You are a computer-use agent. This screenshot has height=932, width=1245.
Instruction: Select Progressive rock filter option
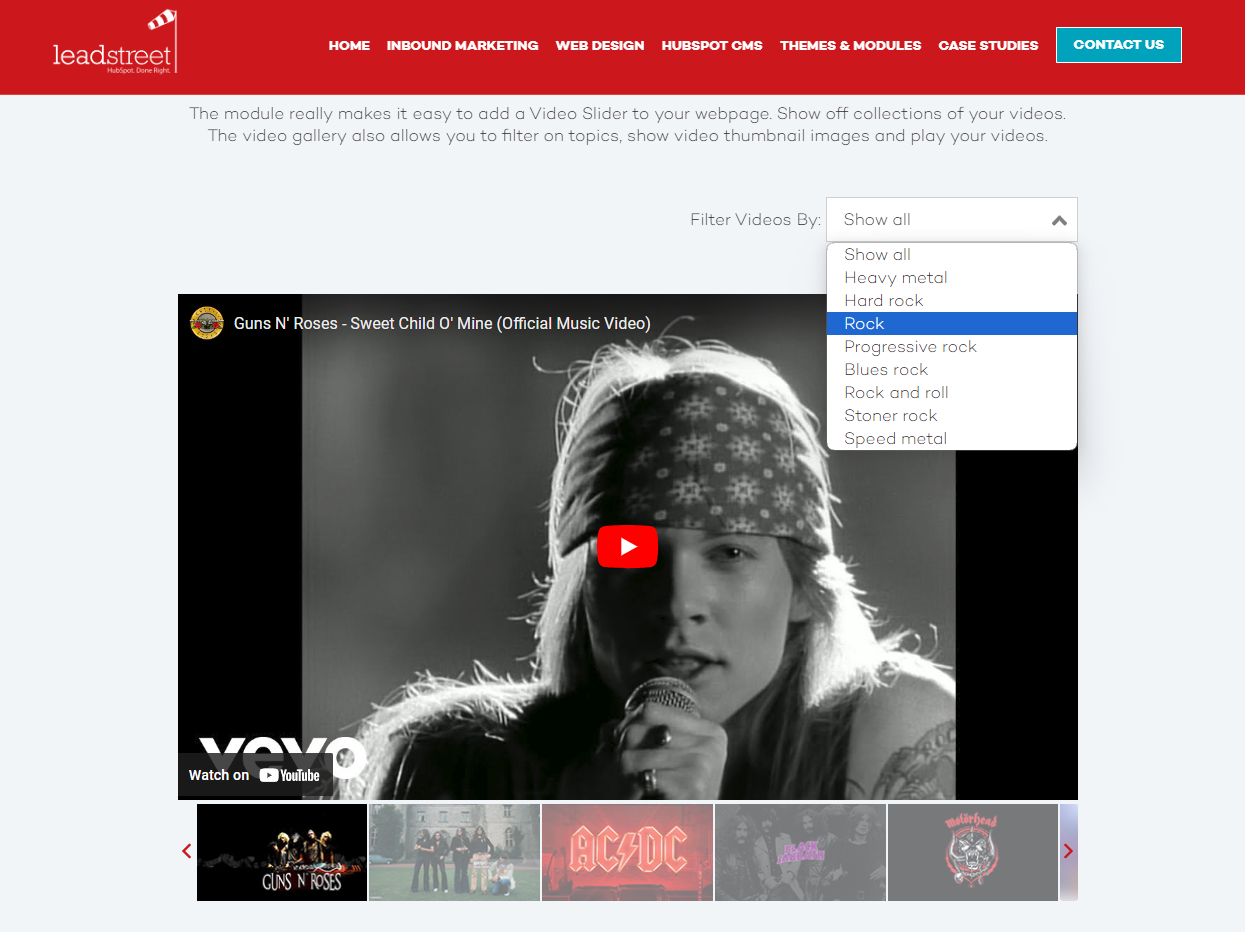tap(952, 347)
